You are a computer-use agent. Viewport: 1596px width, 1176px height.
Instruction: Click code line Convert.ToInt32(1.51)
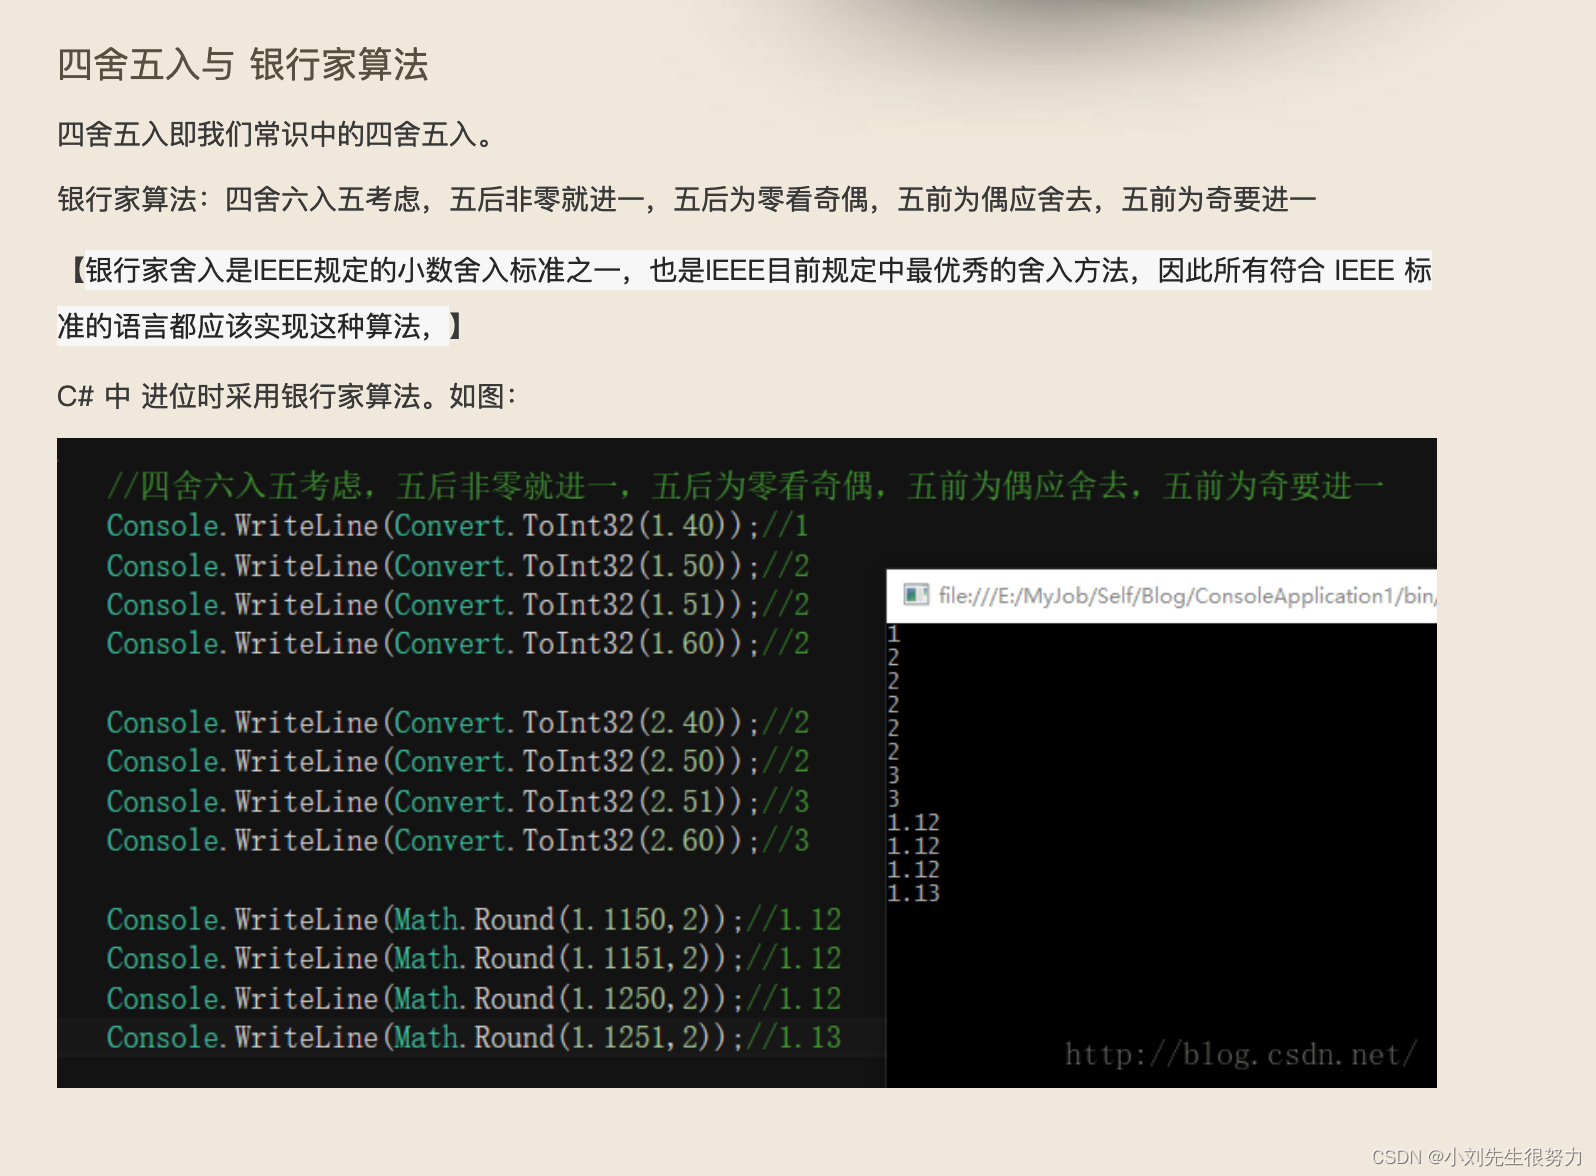pyautogui.click(x=458, y=604)
